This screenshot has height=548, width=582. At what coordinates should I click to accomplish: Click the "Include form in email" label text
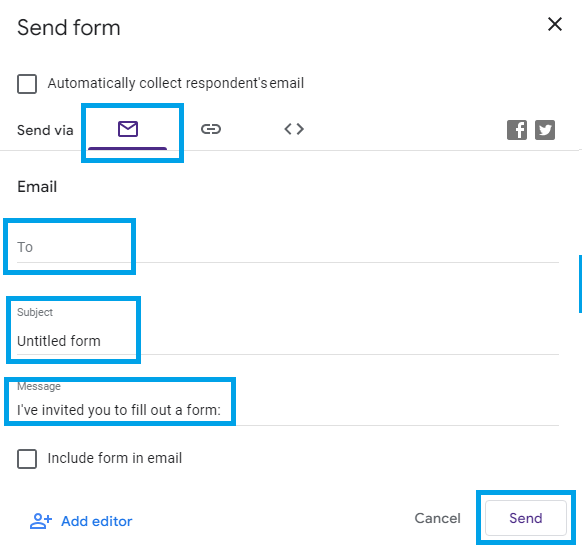[115, 458]
